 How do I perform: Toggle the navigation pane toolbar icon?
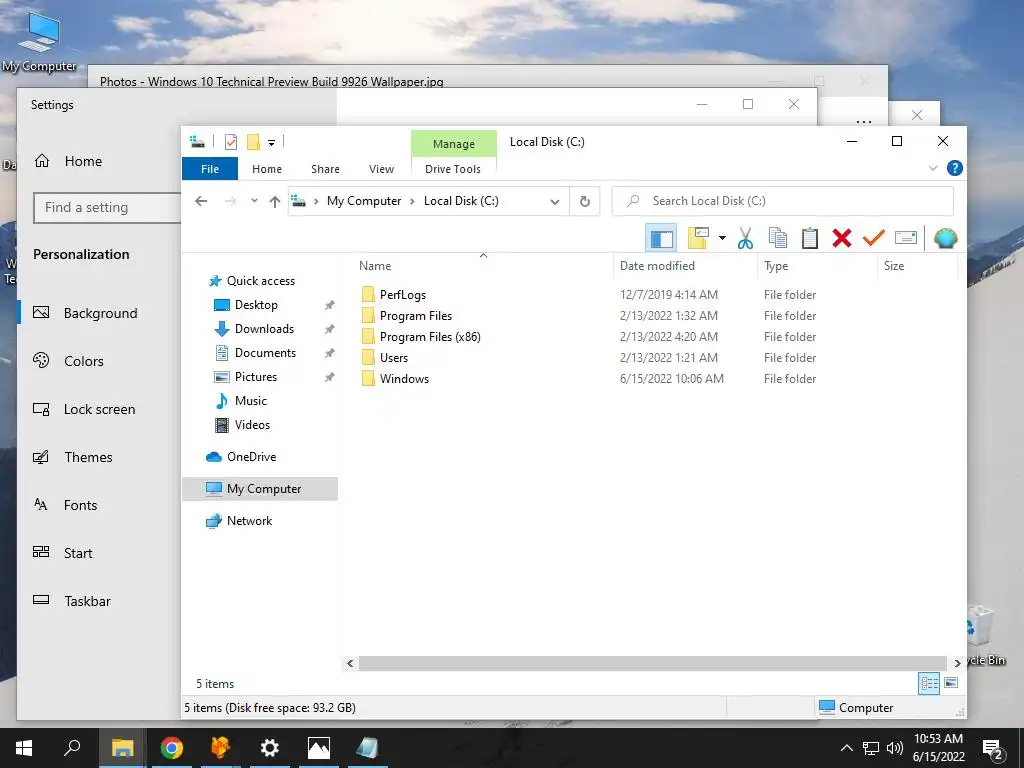(x=661, y=238)
